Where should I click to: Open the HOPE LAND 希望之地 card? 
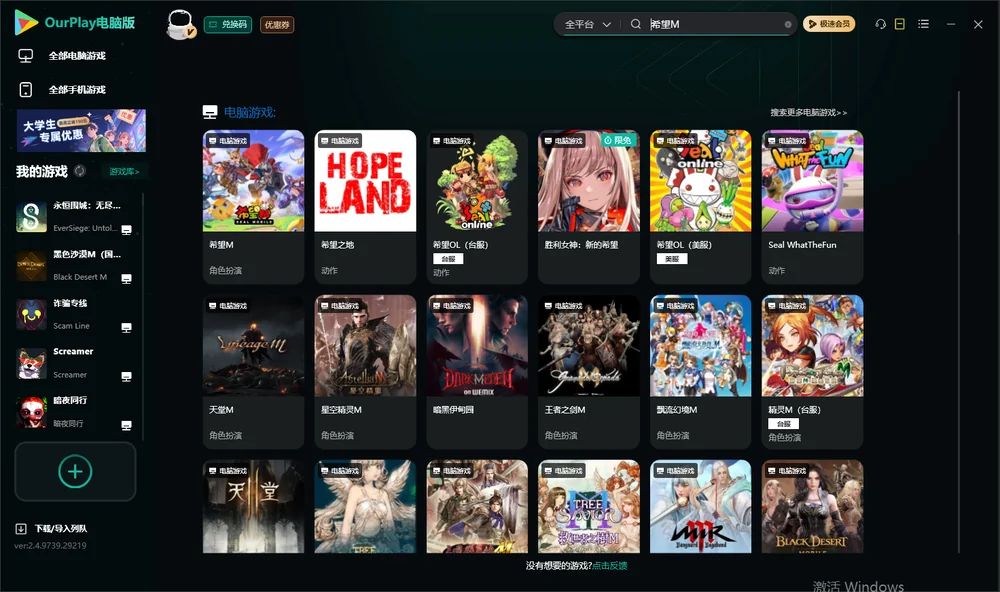pyautogui.click(x=365, y=207)
